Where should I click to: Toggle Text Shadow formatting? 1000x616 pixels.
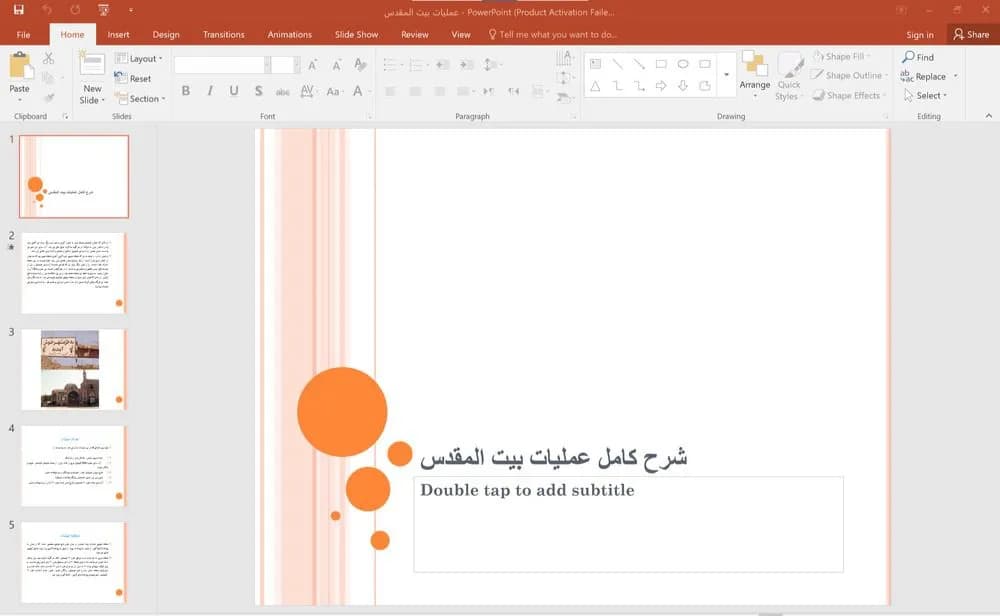258,91
